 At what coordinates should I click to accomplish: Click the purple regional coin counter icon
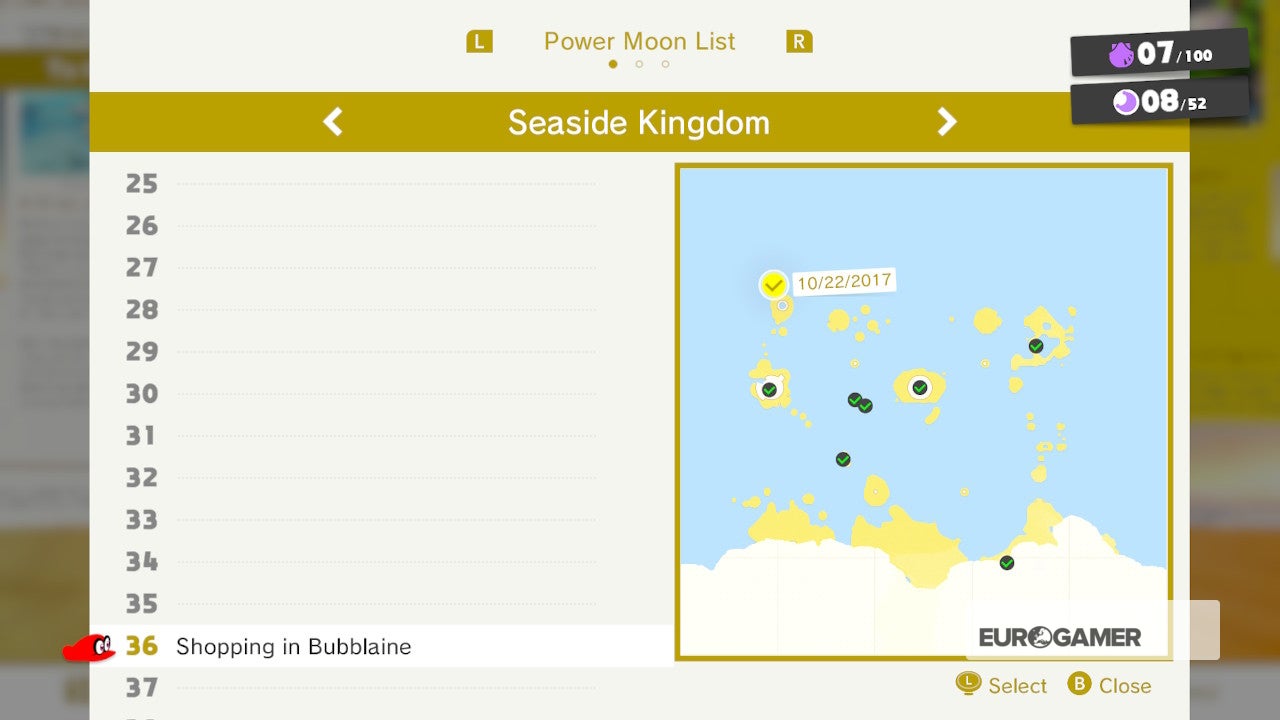[x=1121, y=55]
